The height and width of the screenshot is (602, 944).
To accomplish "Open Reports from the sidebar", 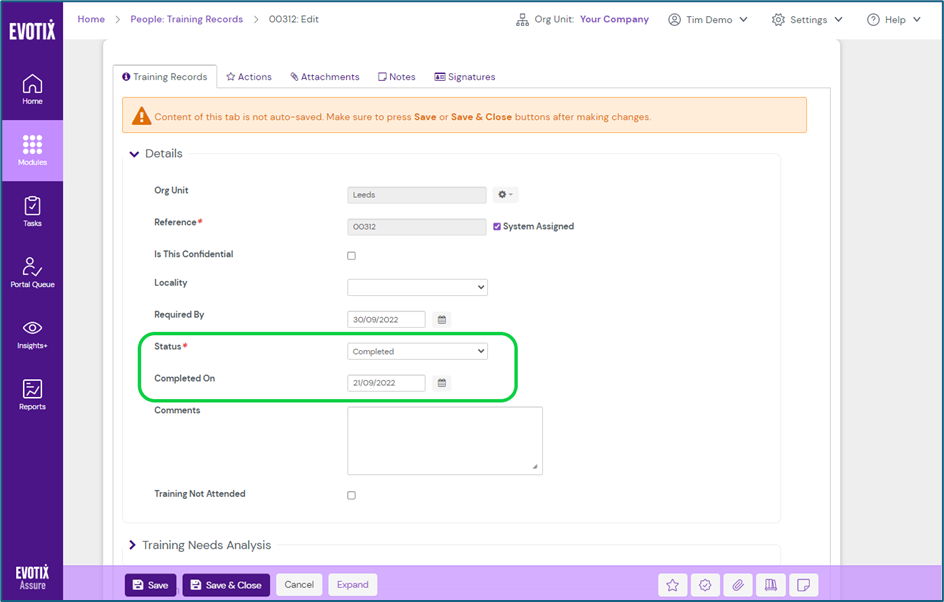I will (x=32, y=394).
